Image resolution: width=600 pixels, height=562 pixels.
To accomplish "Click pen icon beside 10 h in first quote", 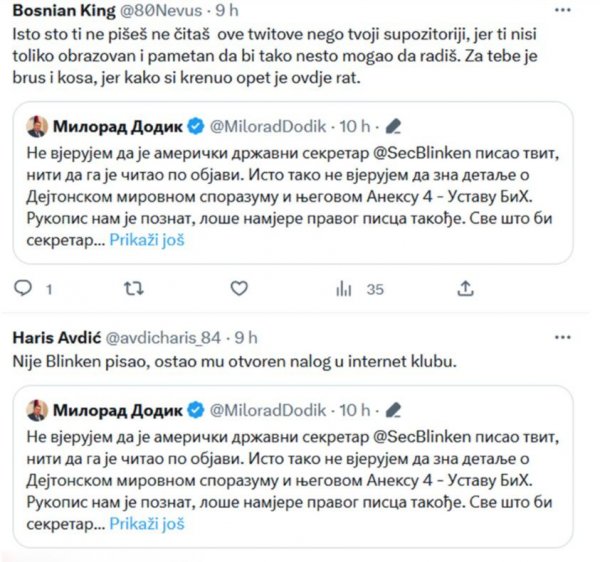I will pyautogui.click(x=393, y=127).
